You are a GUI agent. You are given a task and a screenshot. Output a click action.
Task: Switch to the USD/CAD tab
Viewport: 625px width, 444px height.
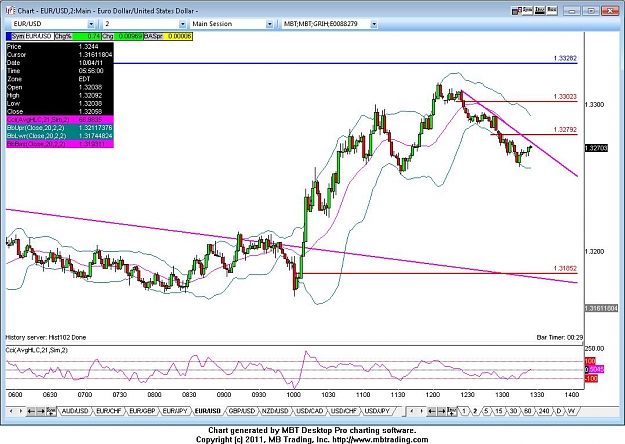click(309, 411)
